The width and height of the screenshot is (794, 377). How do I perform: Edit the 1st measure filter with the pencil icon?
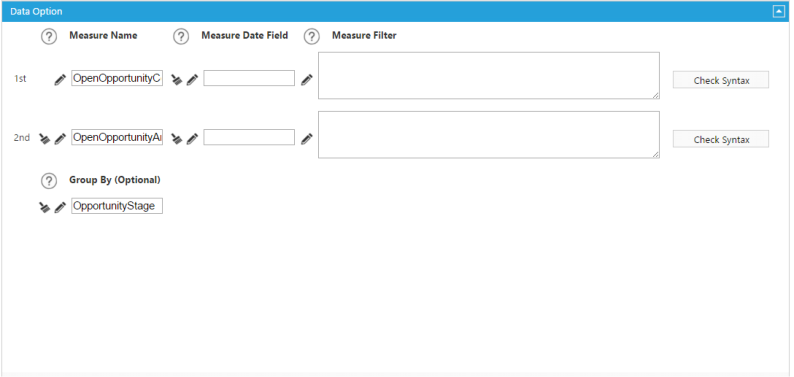point(307,79)
